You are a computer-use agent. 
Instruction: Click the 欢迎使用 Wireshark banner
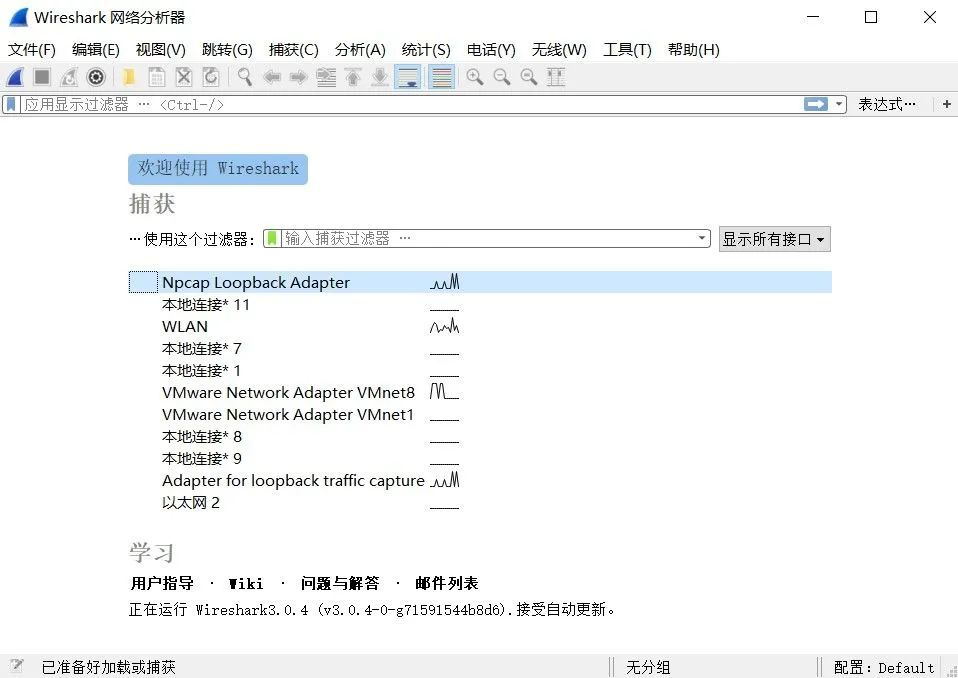pyautogui.click(x=218, y=169)
